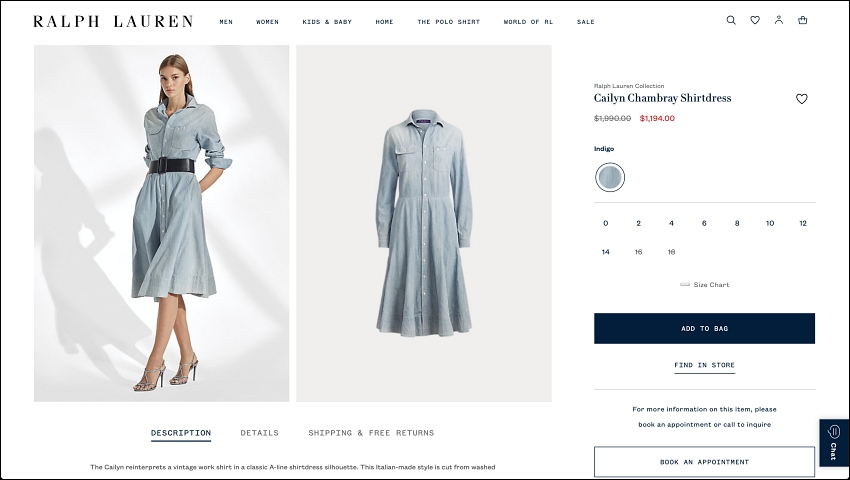Open the Men menu

(226, 22)
